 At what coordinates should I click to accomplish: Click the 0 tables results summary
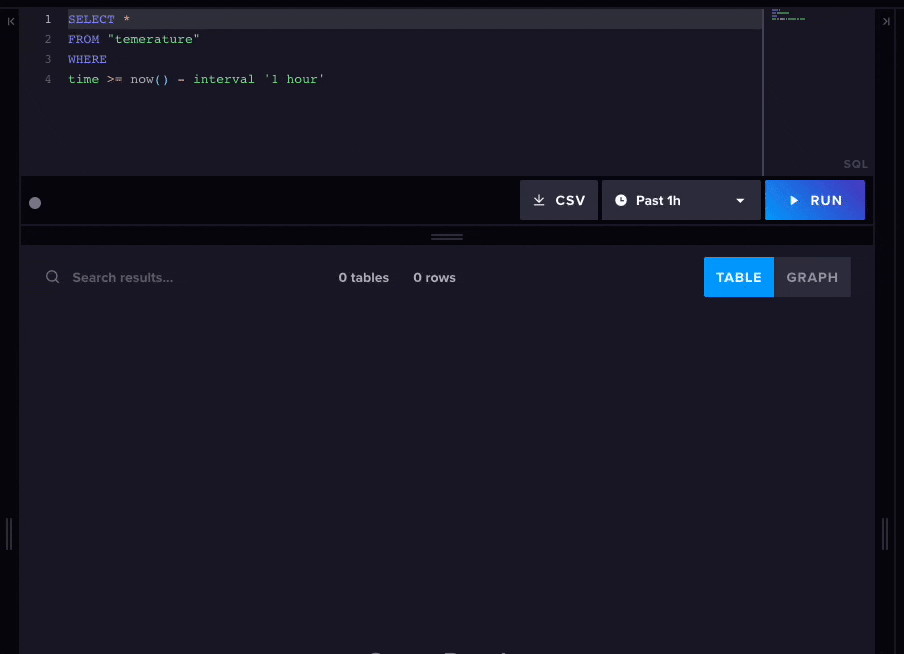click(x=363, y=277)
